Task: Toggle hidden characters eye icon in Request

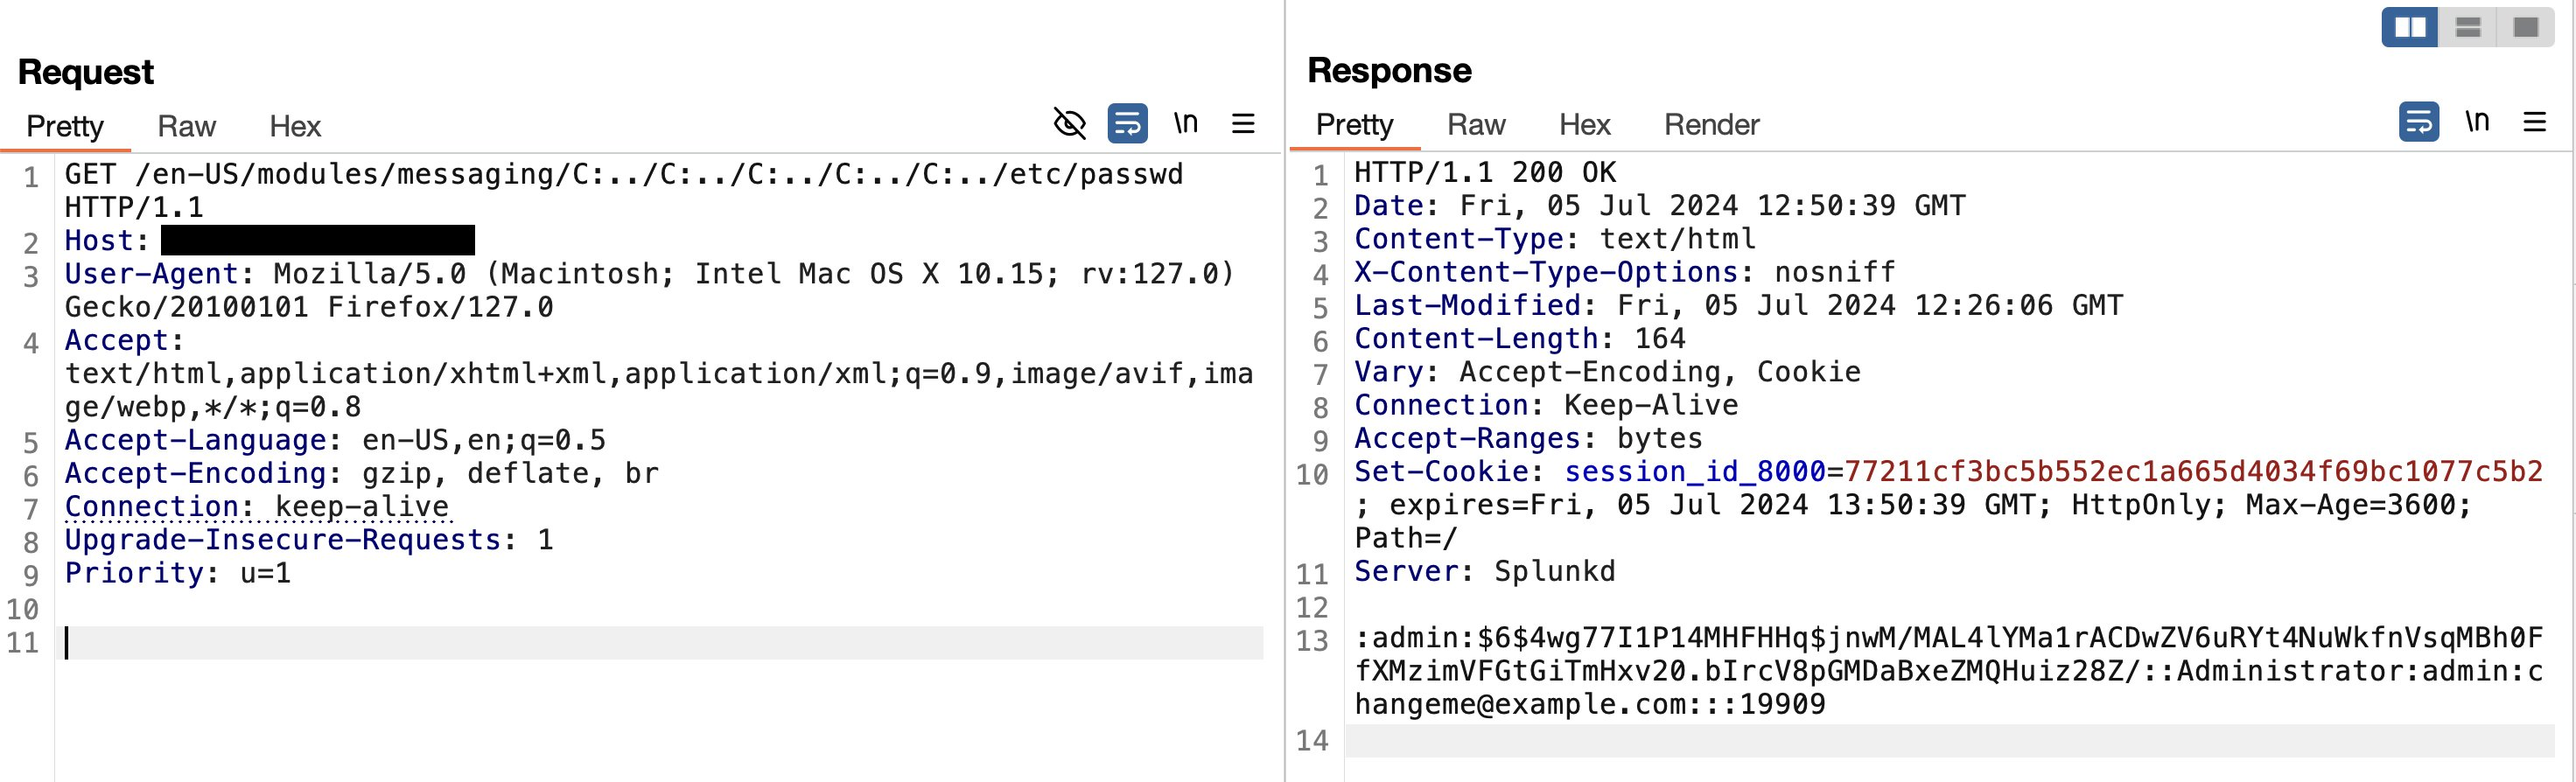Action: click(x=1070, y=124)
